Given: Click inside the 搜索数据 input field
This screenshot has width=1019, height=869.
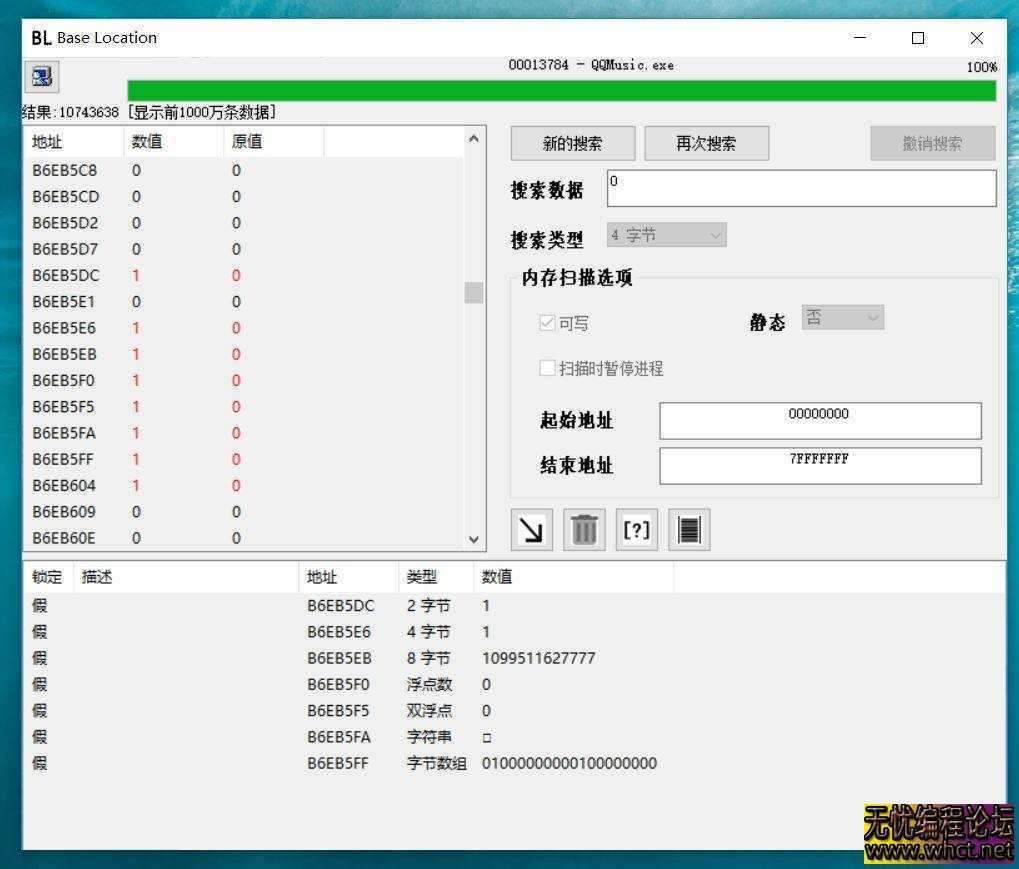Looking at the screenshot, I should (800, 189).
